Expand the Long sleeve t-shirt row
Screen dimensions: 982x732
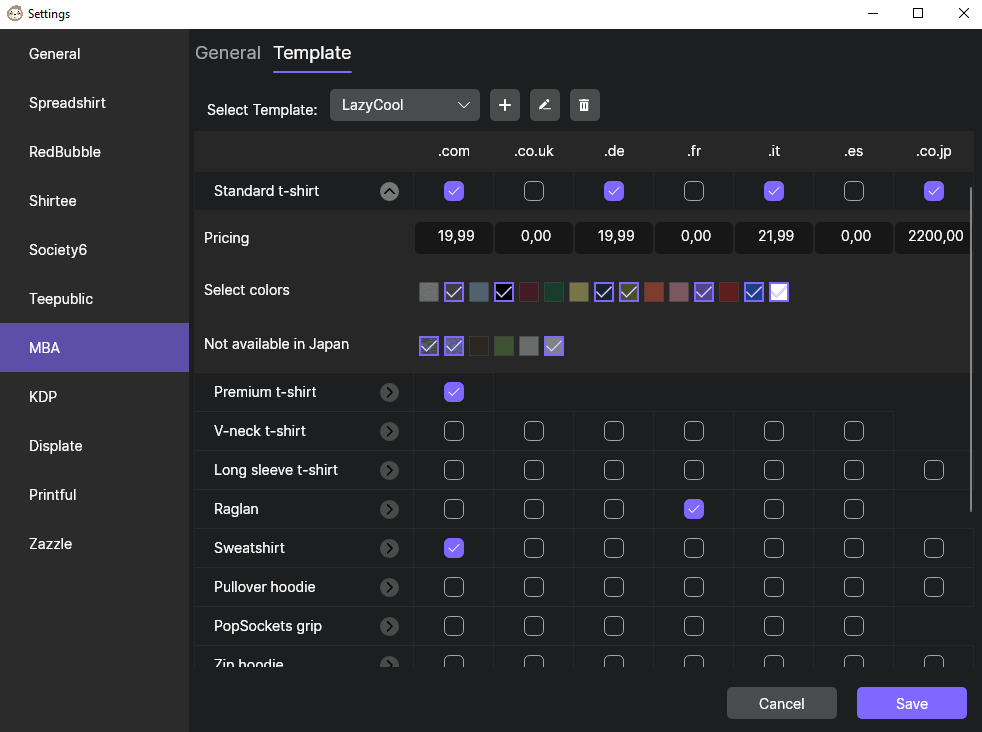coord(390,470)
